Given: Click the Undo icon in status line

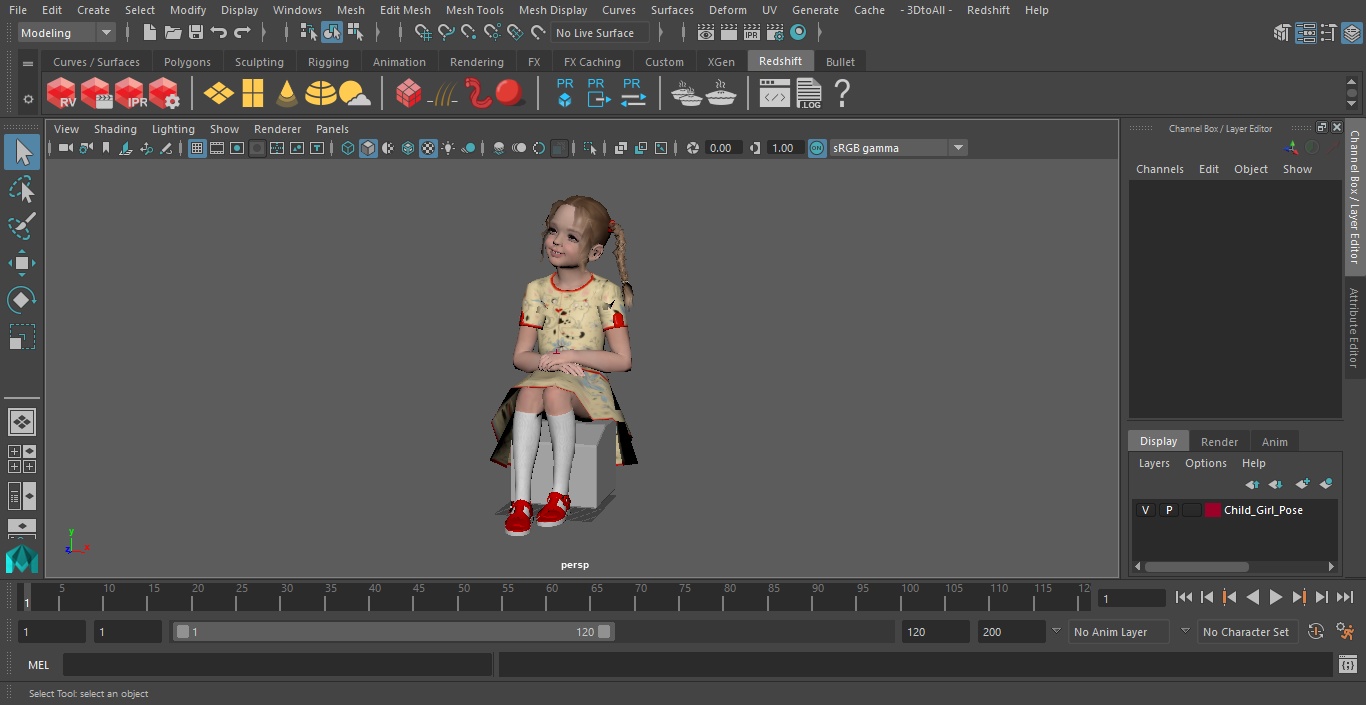Looking at the screenshot, I should [x=219, y=33].
